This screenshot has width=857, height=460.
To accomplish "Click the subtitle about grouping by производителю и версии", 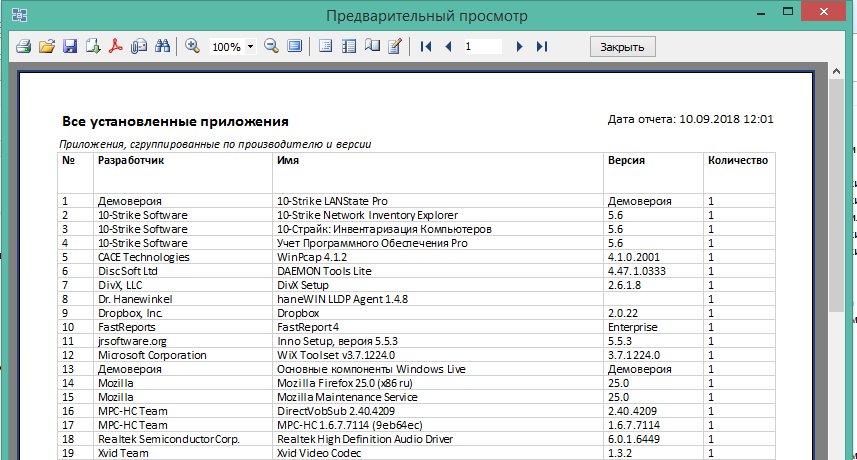I will coord(215,145).
